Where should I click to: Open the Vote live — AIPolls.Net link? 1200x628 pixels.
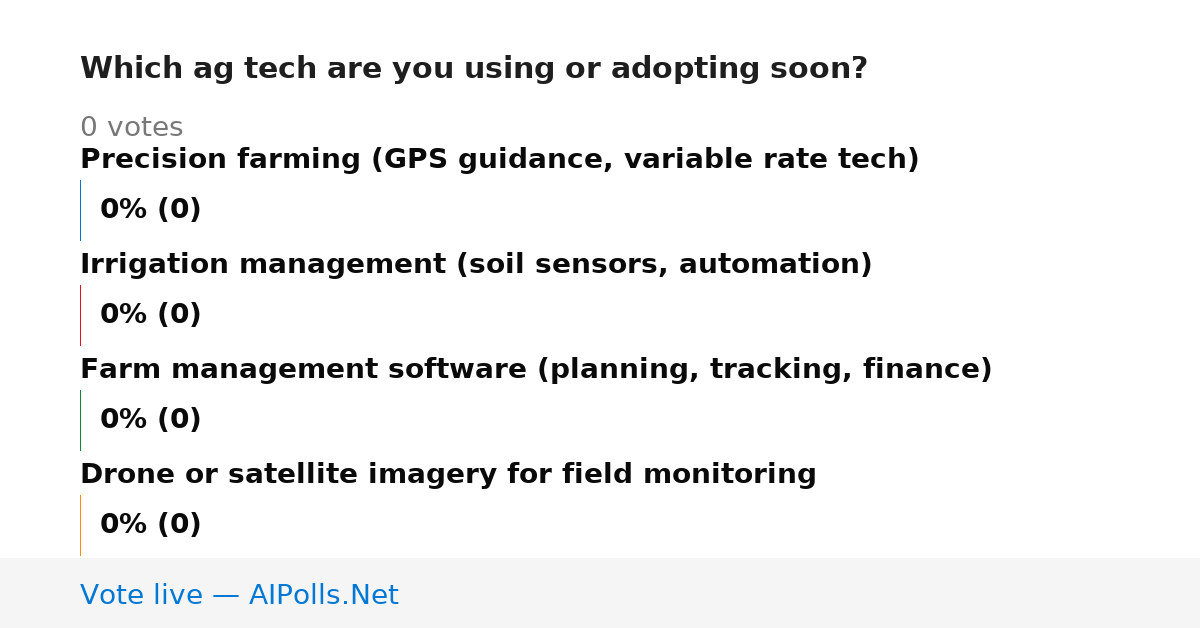pyautogui.click(x=239, y=596)
